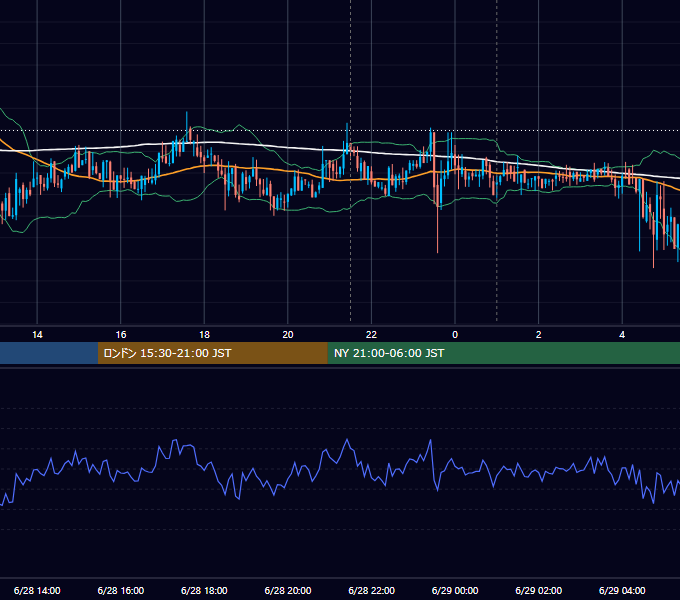Click the 6/29 02:00 date label
The width and height of the screenshot is (680, 600).
[x=539, y=590]
